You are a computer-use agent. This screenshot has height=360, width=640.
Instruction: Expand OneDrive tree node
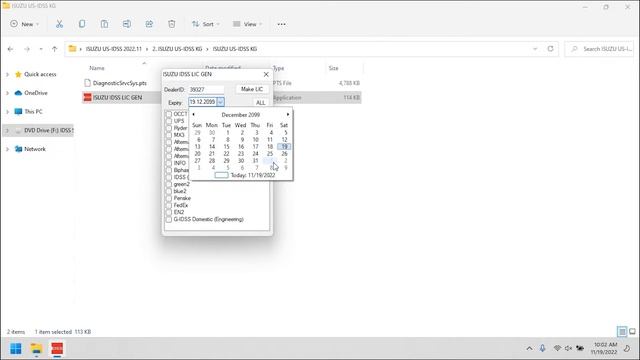[x=7, y=93]
